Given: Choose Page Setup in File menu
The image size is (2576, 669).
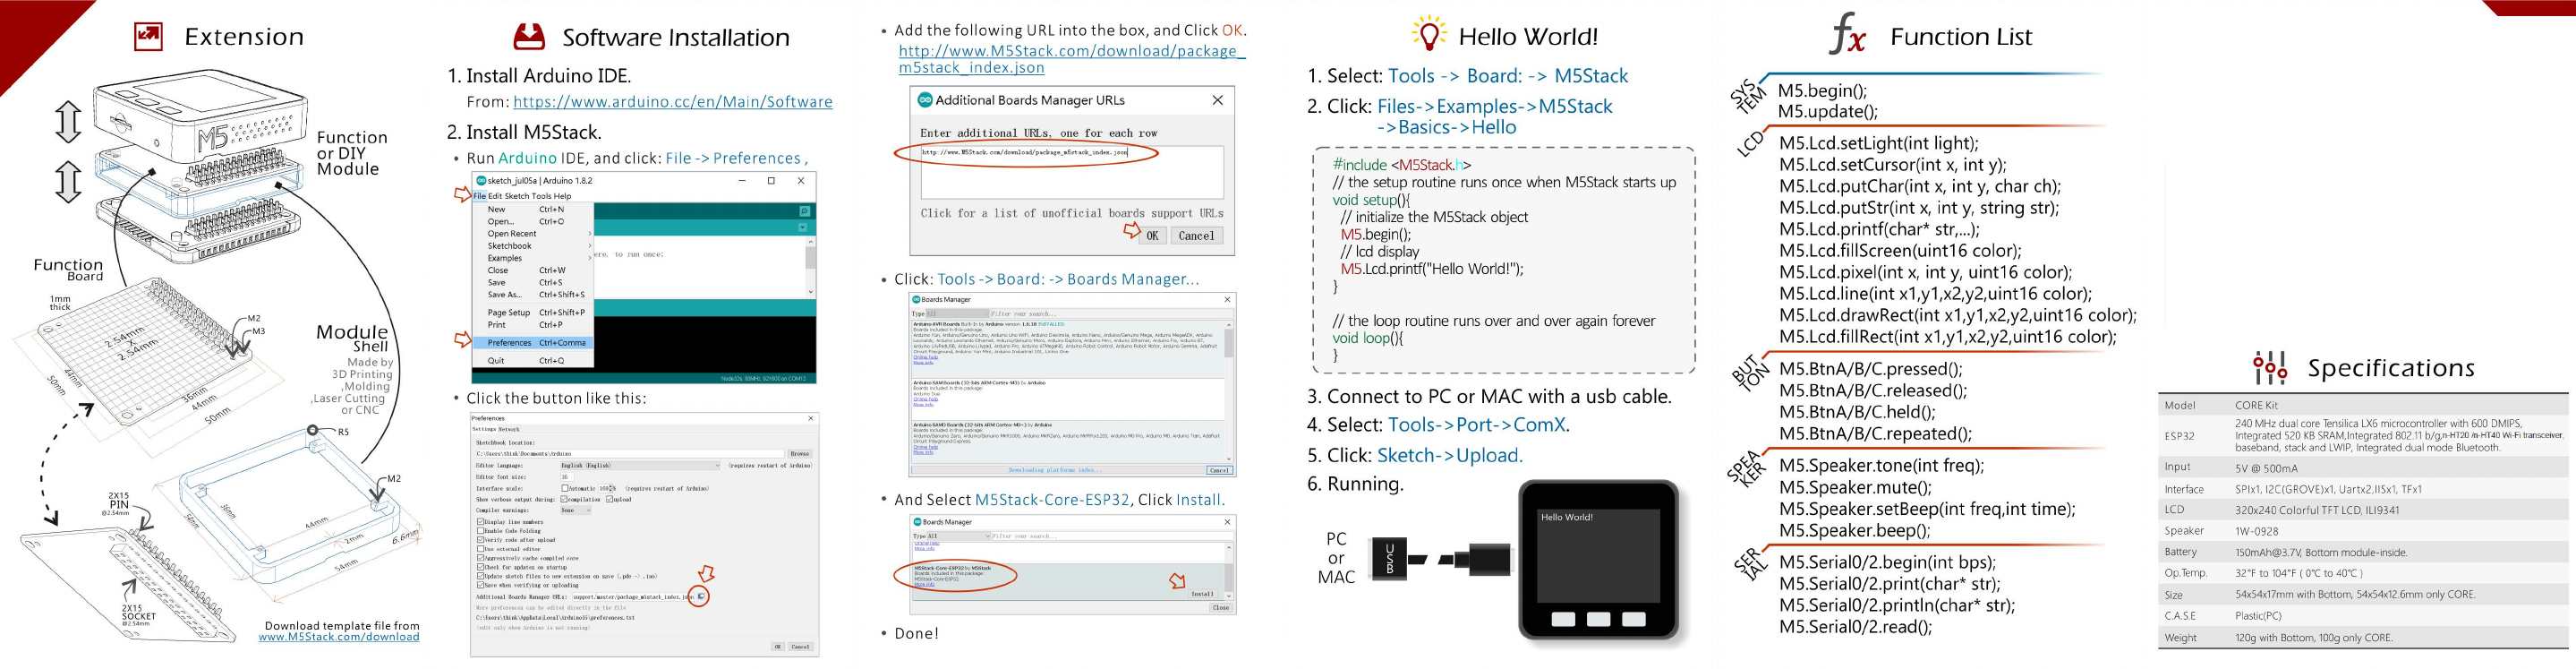Looking at the screenshot, I should tap(533, 313).
